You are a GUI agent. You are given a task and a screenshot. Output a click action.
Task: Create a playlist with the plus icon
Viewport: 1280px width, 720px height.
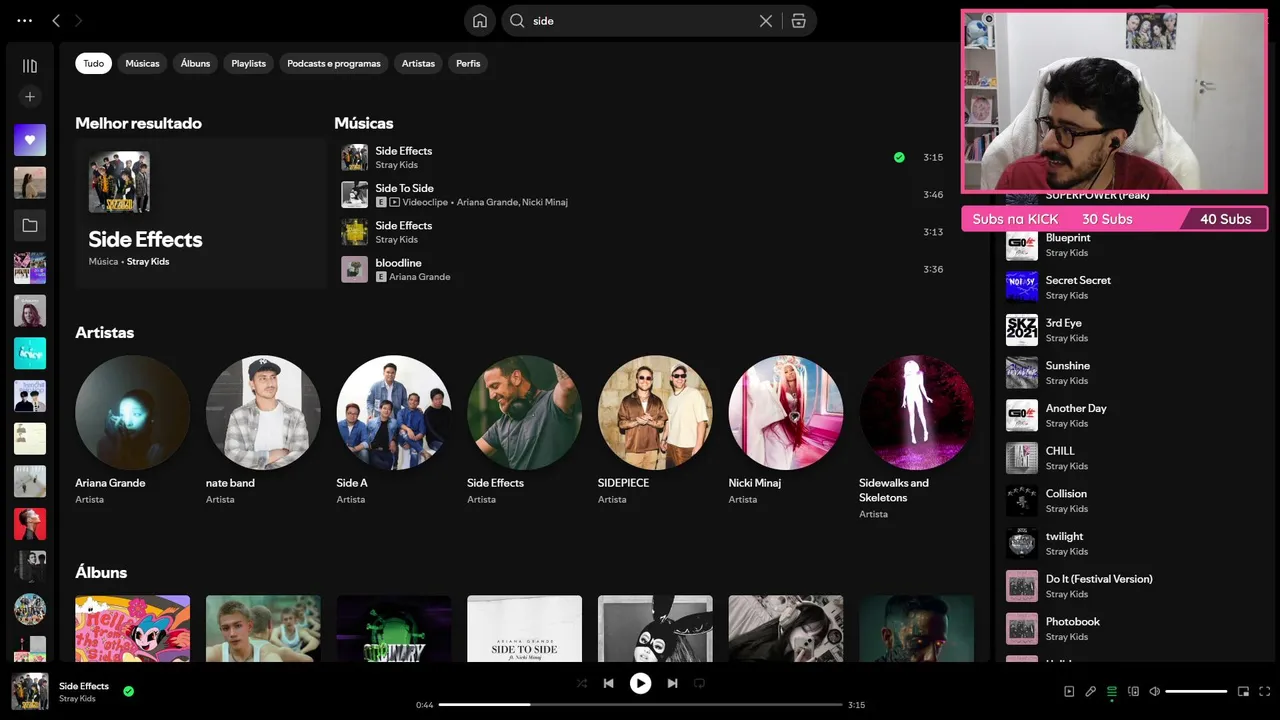point(30,97)
